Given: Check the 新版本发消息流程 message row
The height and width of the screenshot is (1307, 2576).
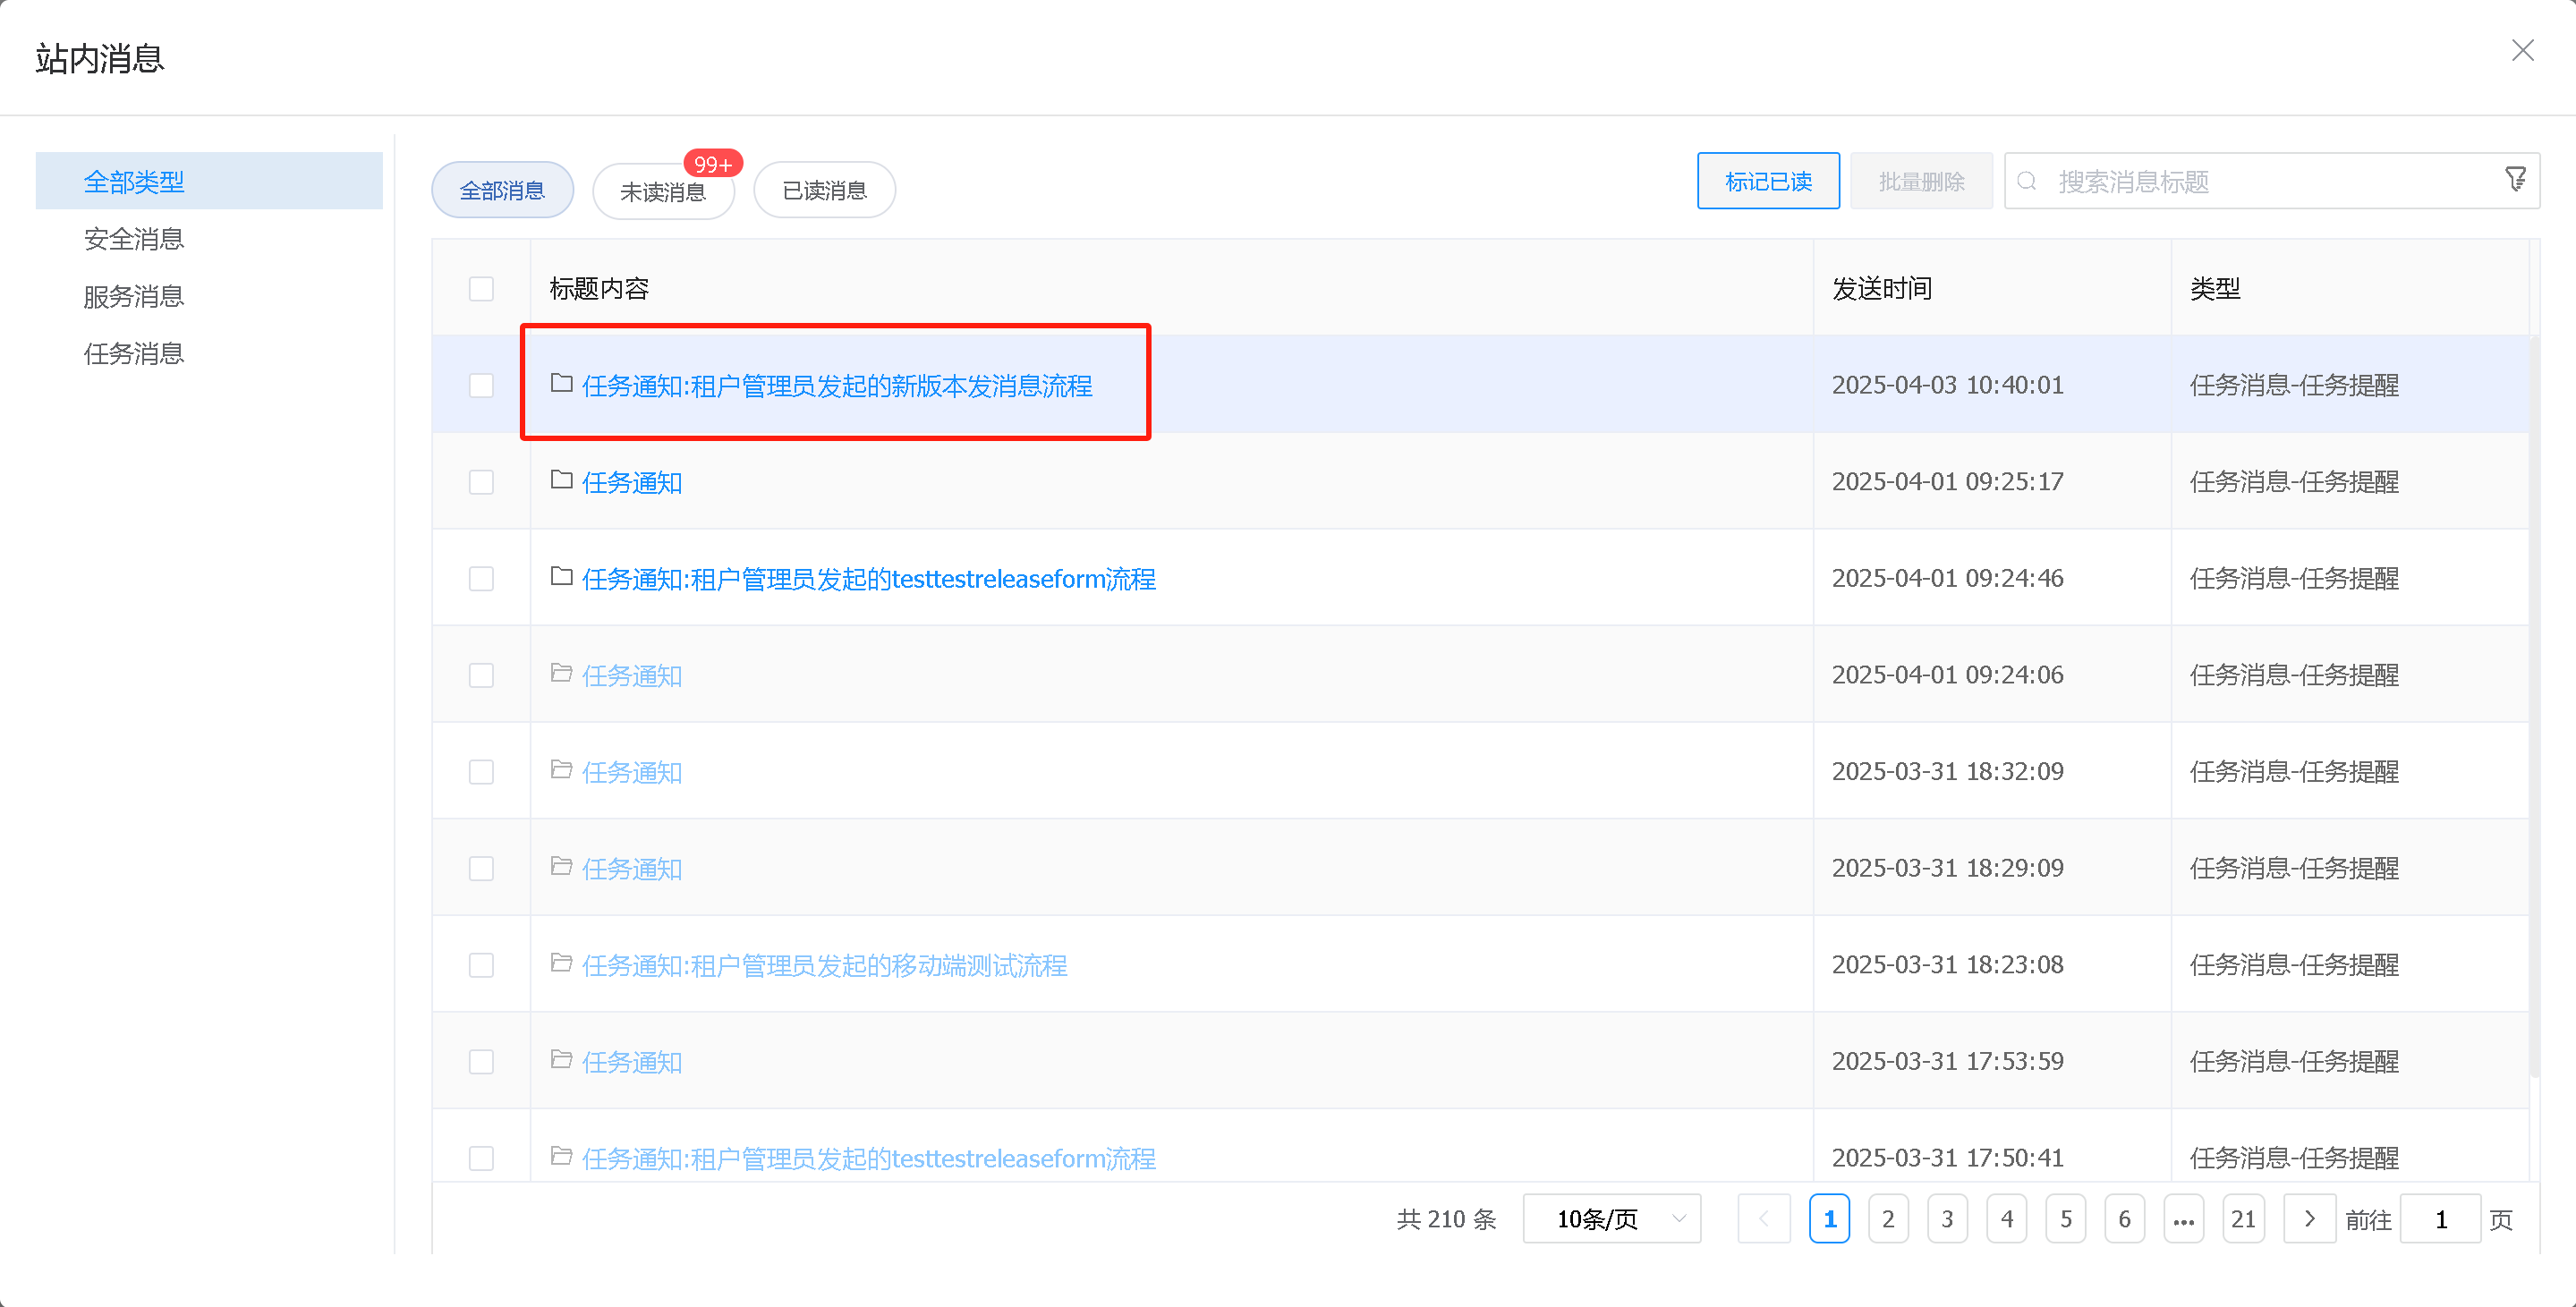Looking at the screenshot, I should (481, 385).
